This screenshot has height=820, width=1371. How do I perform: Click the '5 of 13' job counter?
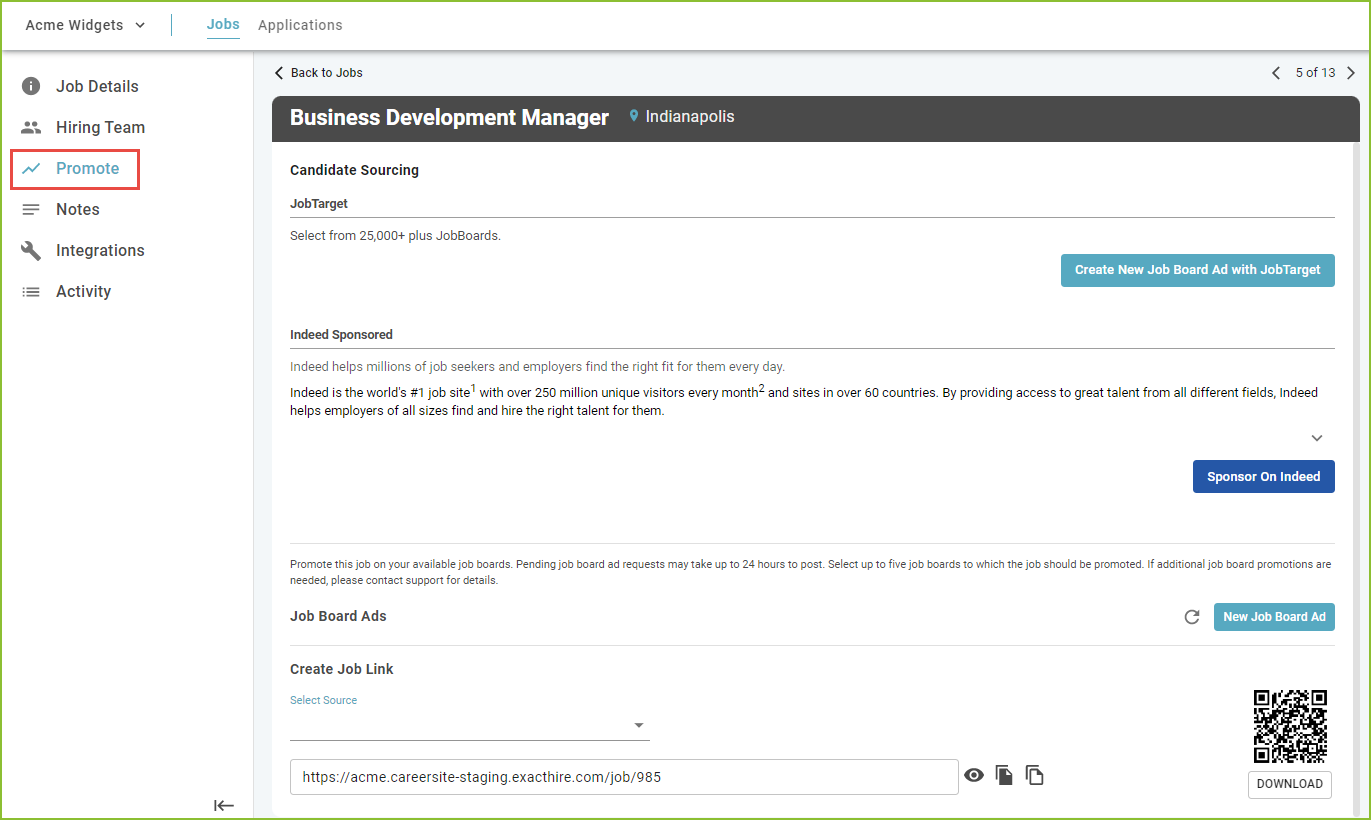[x=1315, y=73]
